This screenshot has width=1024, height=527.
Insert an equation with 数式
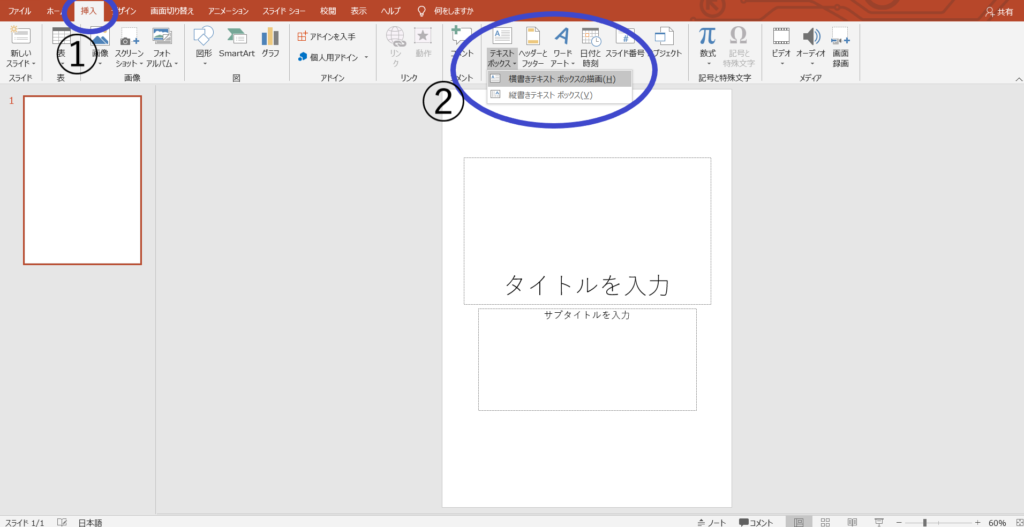(707, 46)
